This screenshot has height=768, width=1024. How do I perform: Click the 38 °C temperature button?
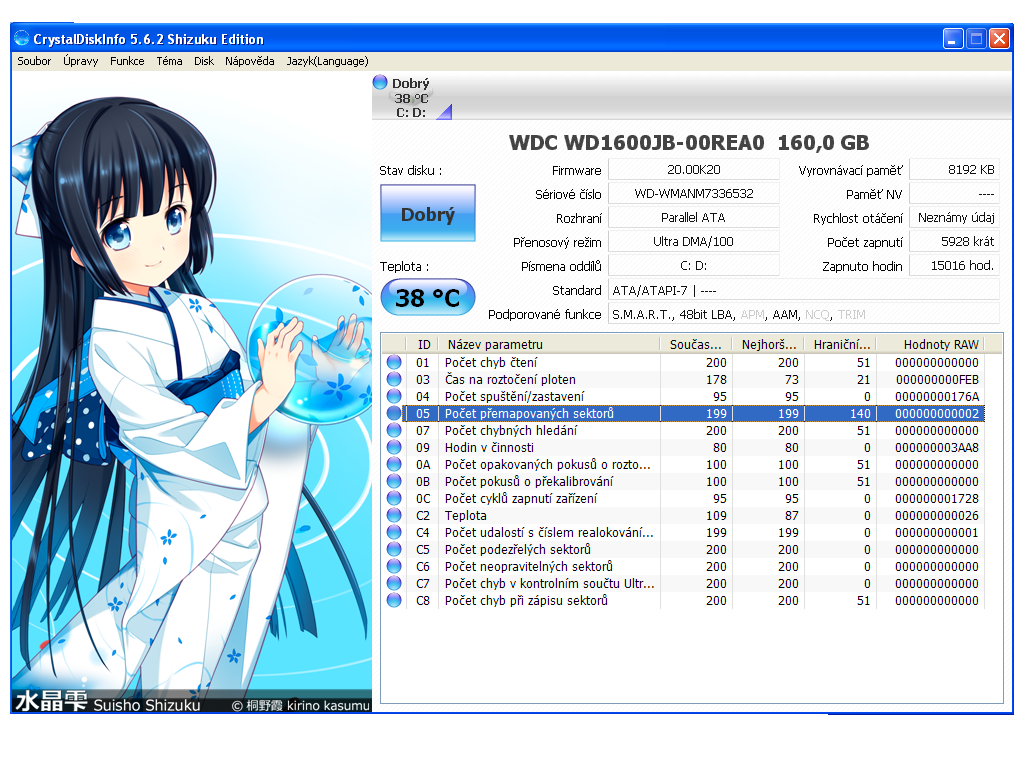[428, 298]
